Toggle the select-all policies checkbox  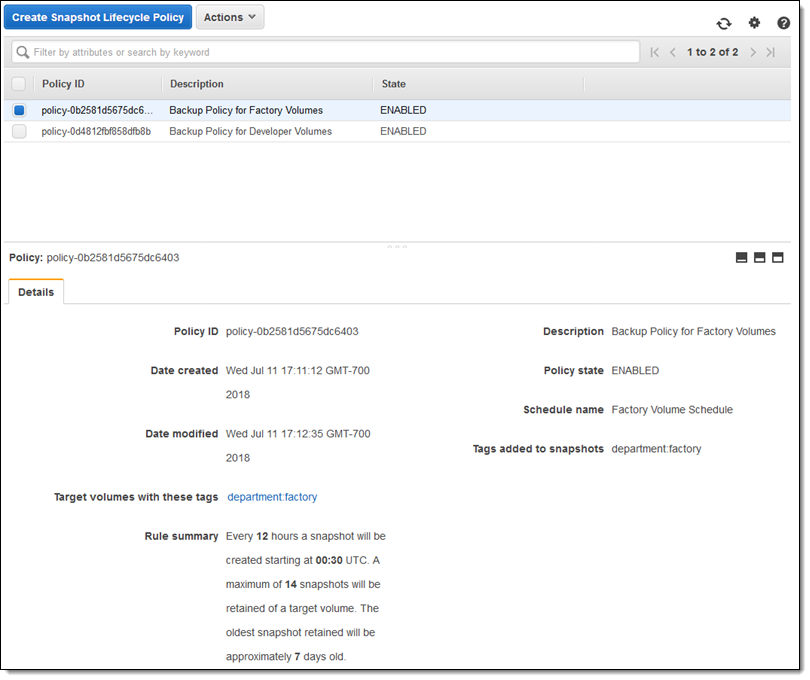click(x=19, y=84)
